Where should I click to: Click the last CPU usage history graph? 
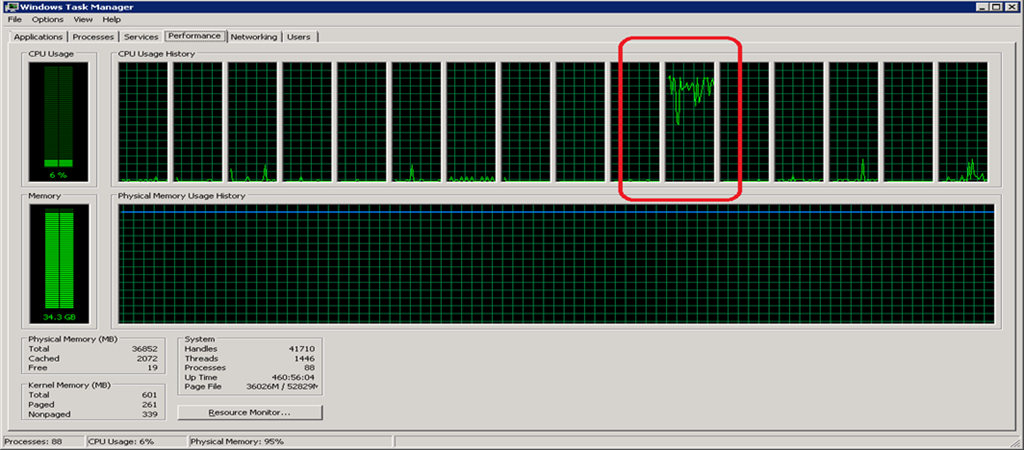point(963,122)
